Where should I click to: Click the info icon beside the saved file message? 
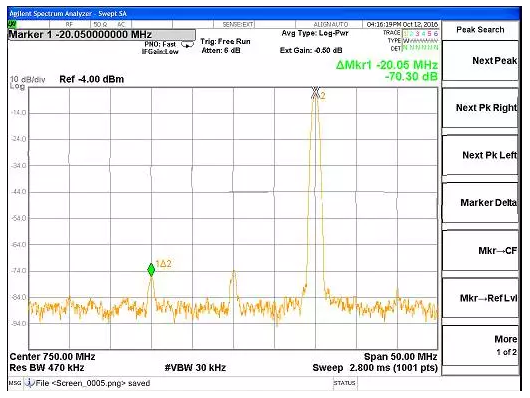tap(30, 383)
